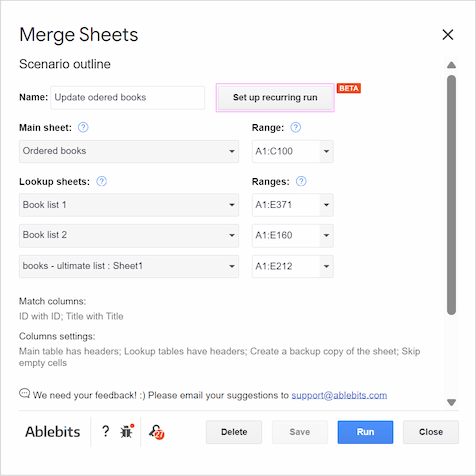Click the Main sheet help question icon
This screenshot has height=476, width=476.
coord(83,127)
